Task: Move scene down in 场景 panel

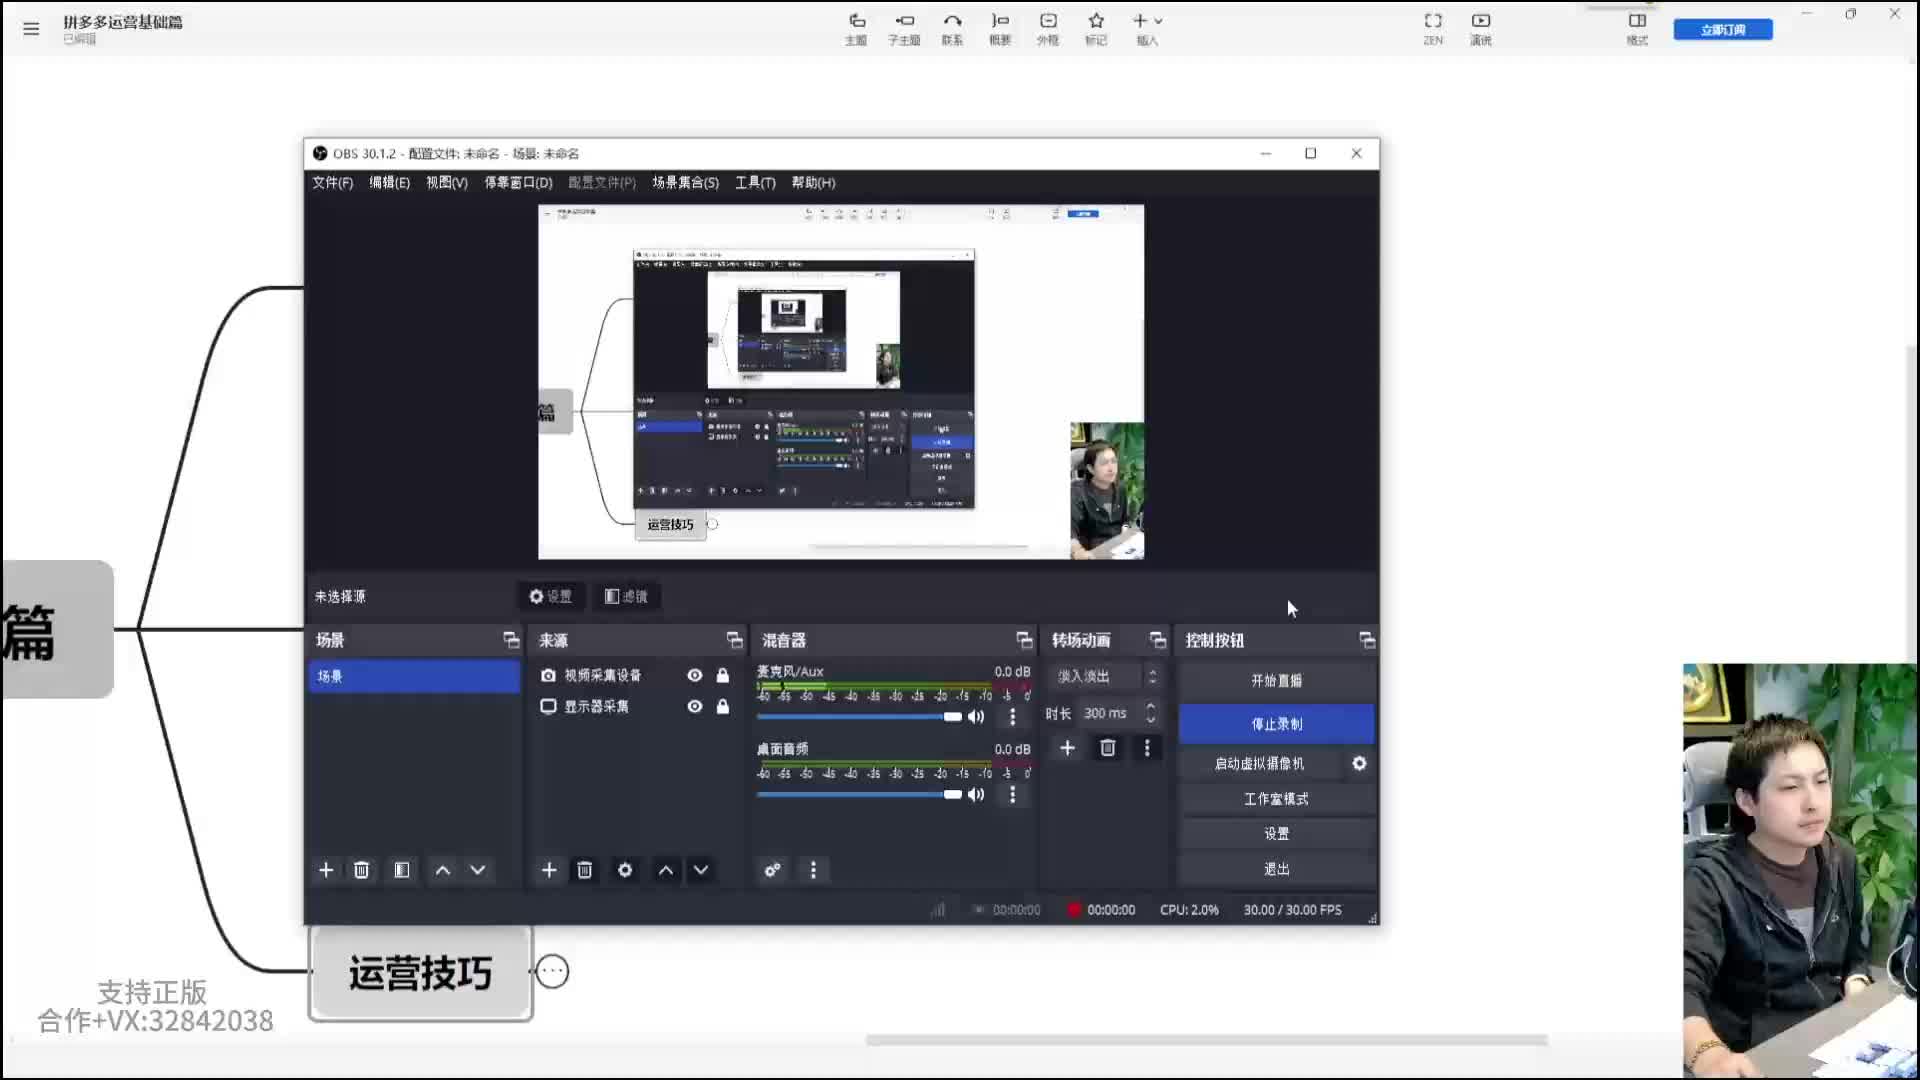Action: click(x=478, y=870)
